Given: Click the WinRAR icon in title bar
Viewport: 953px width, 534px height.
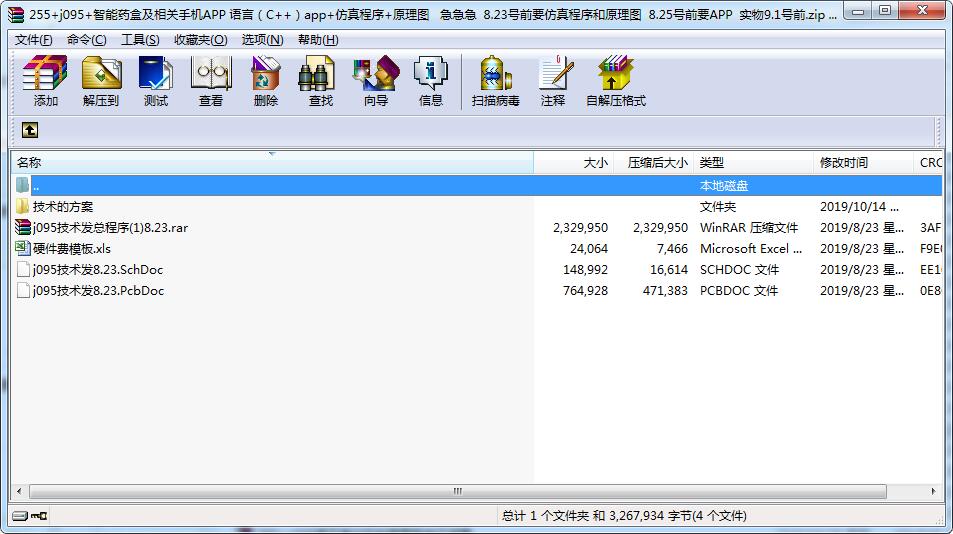Looking at the screenshot, I should tap(16, 14).
